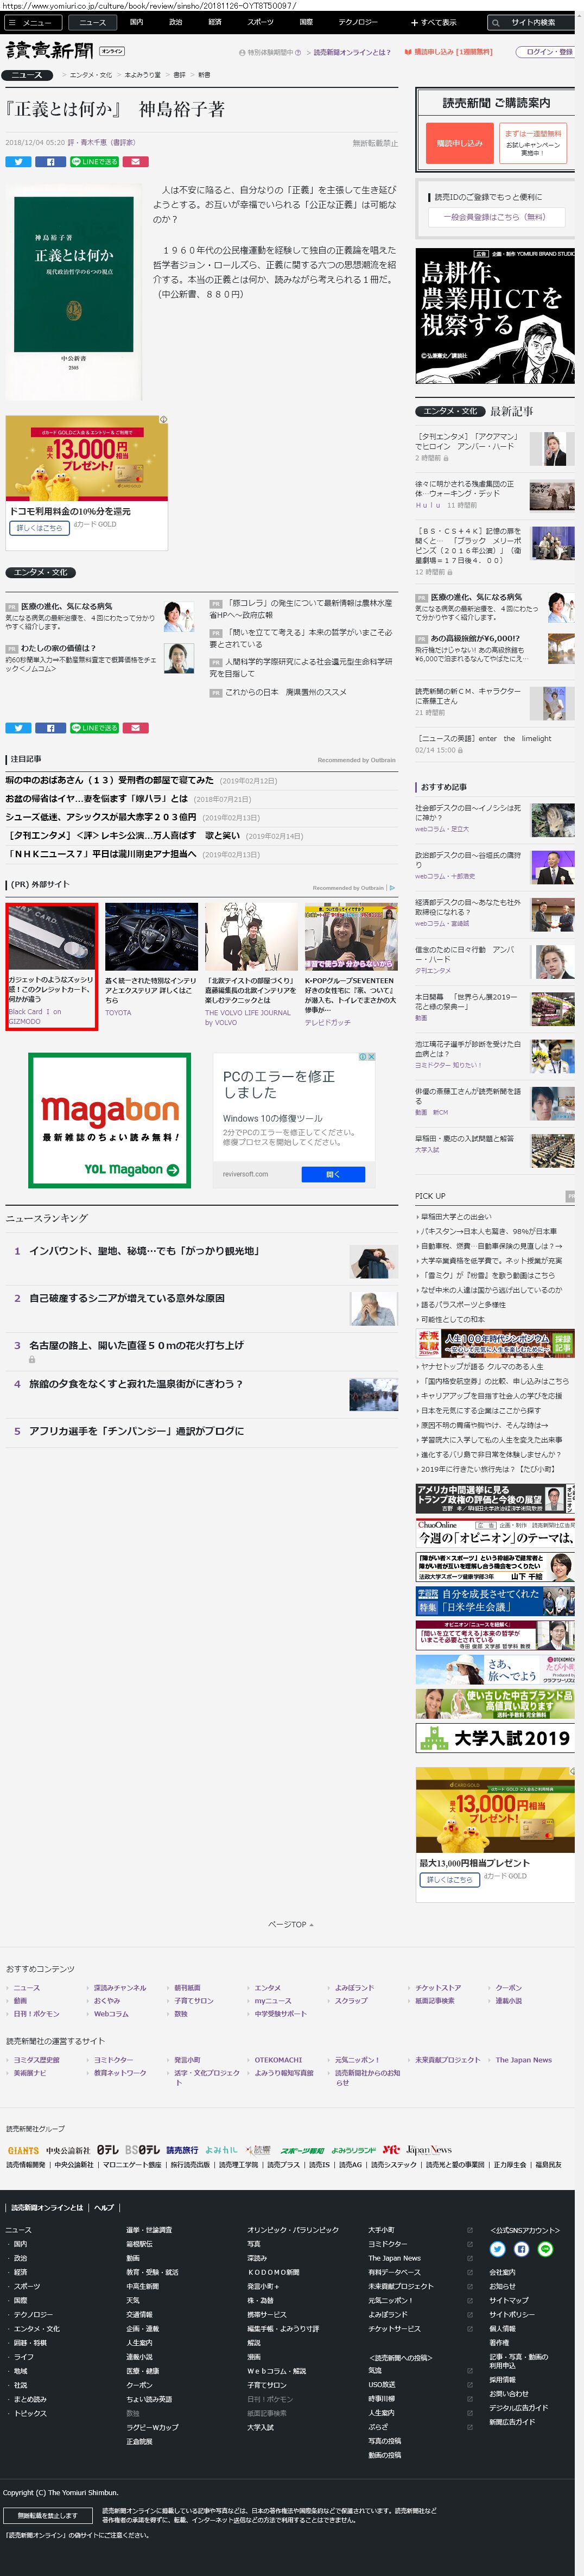Viewport: 584px width, 2576px height.
Task: Click external-link icon beside ヨミドクター in footer
Action: tap(469, 2244)
